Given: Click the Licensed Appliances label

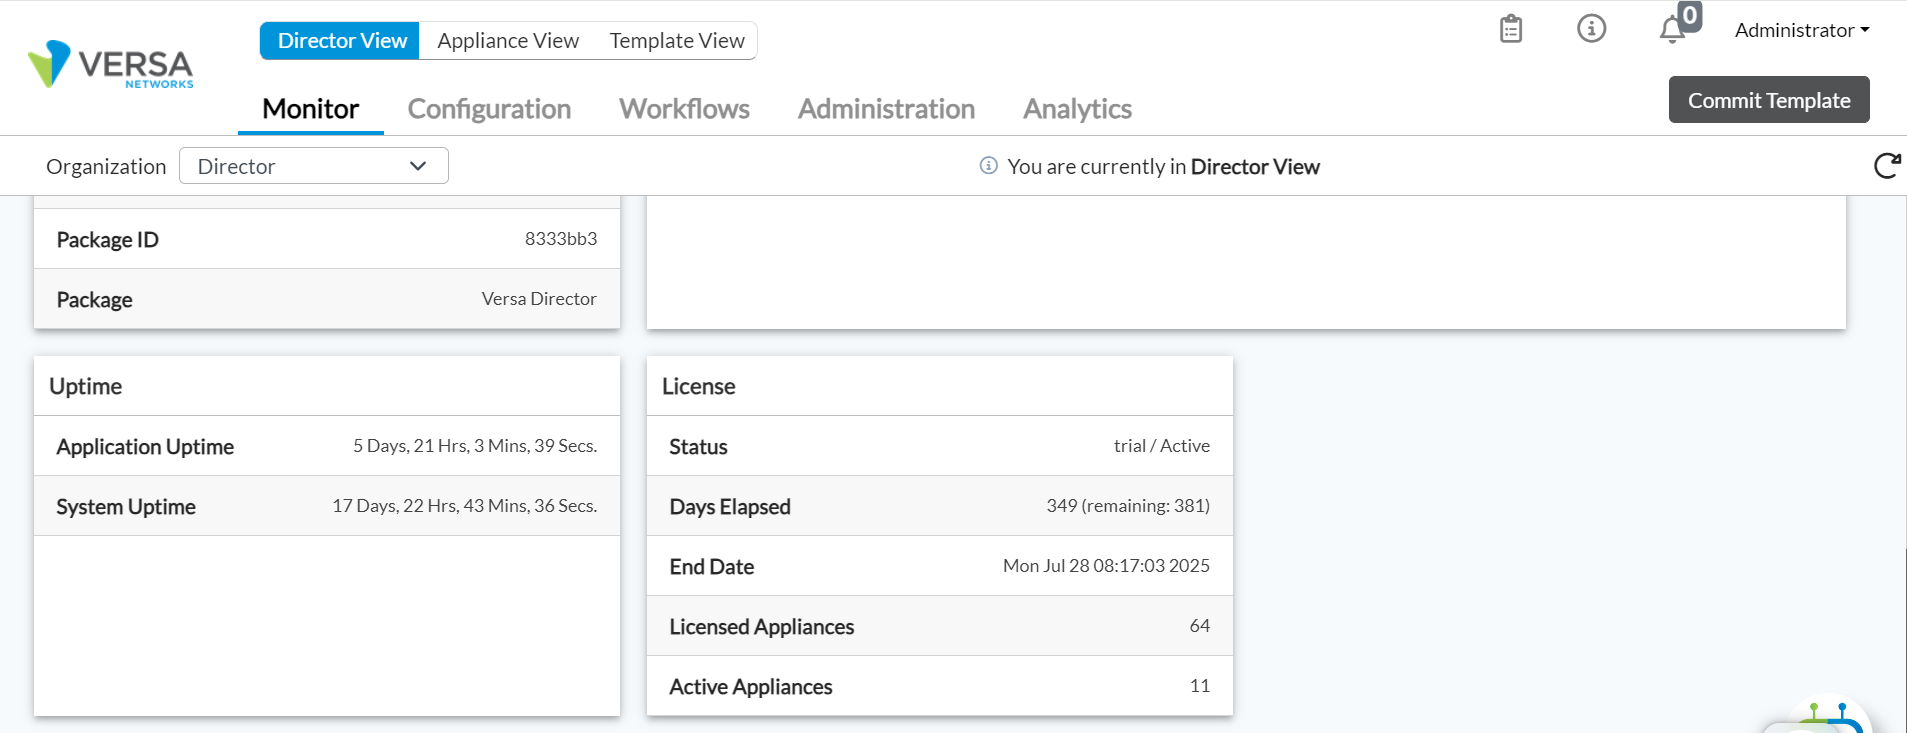Looking at the screenshot, I should click(x=762, y=627).
